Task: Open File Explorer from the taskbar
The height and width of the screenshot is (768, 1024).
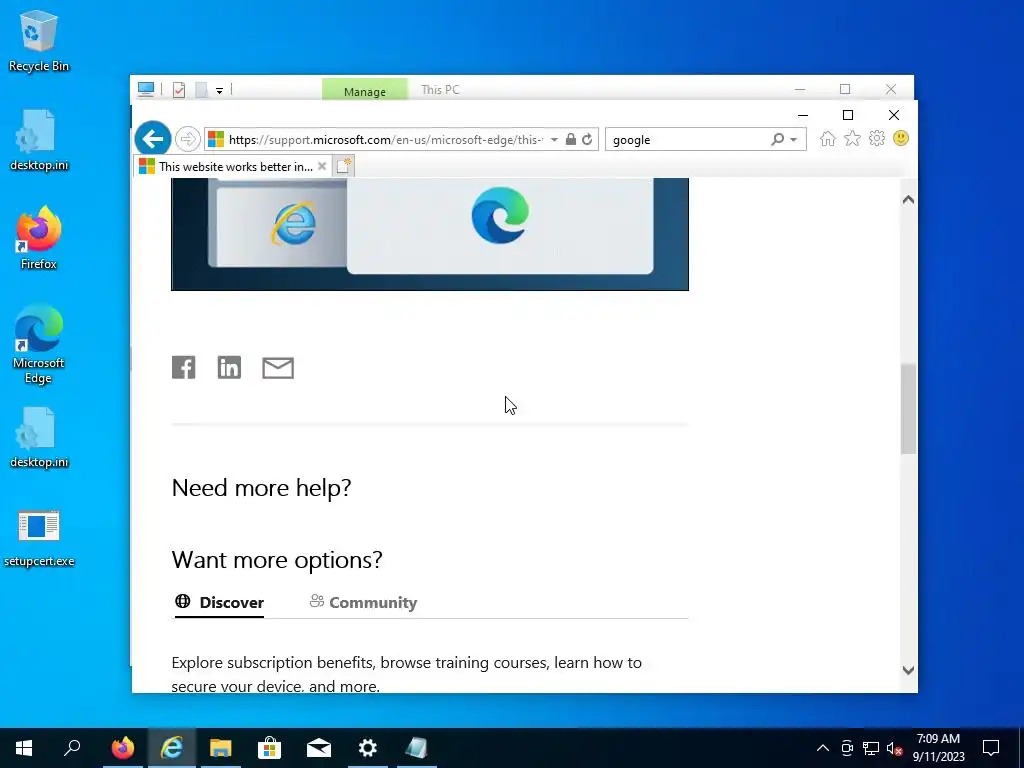Action: [221, 748]
